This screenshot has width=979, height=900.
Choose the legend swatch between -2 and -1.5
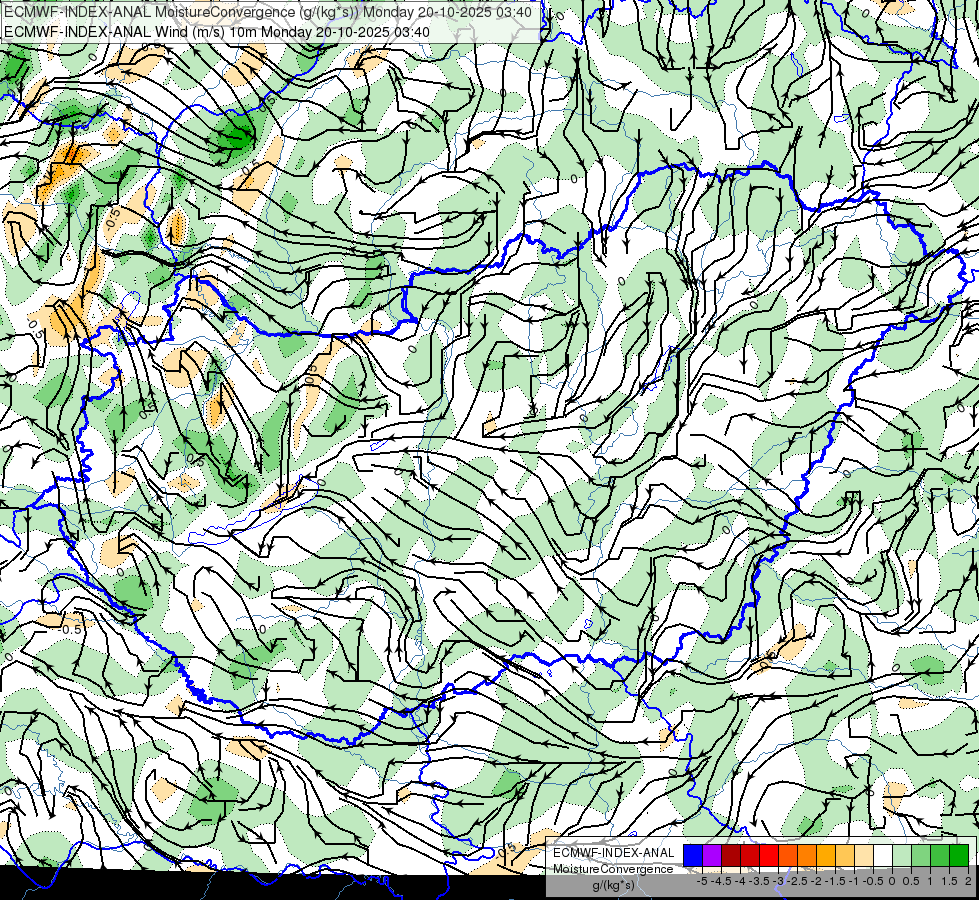point(825,855)
